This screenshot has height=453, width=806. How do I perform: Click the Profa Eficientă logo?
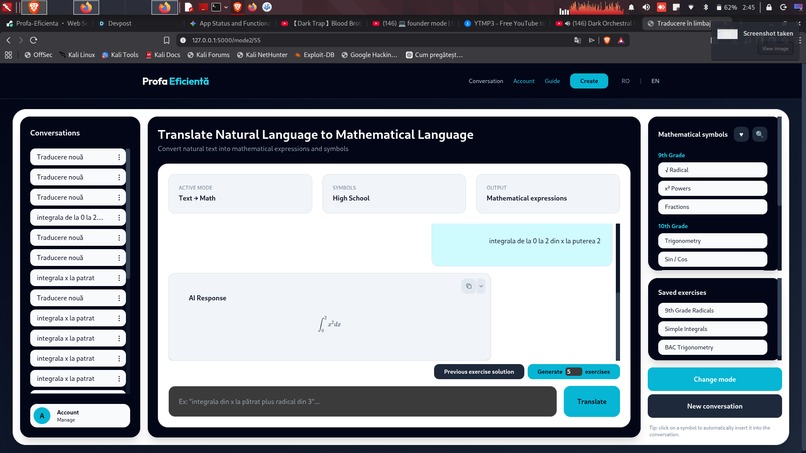point(175,81)
